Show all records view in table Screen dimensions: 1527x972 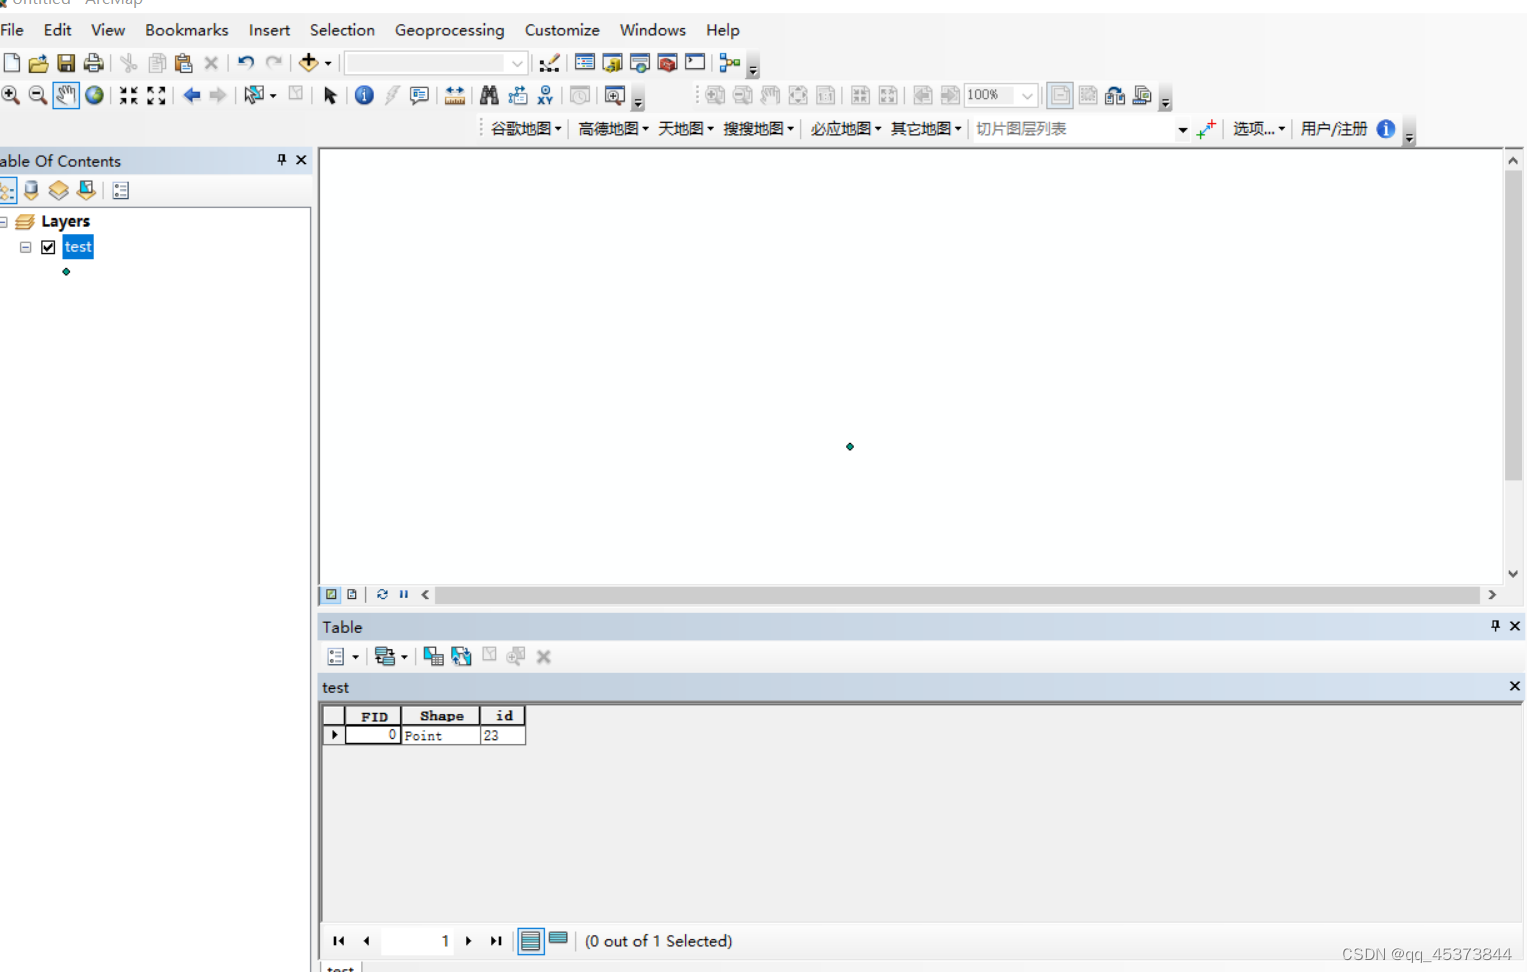(x=531, y=941)
